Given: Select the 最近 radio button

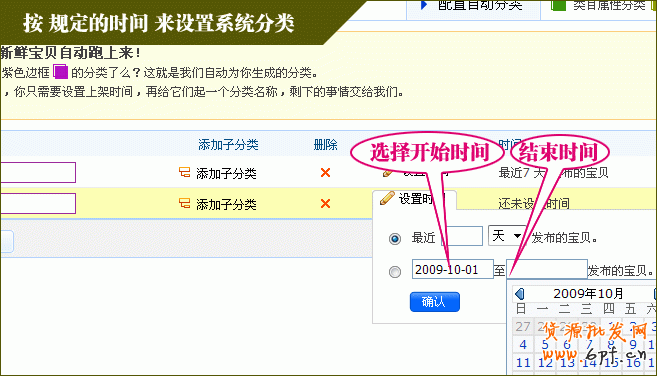Looking at the screenshot, I should click(x=395, y=239).
